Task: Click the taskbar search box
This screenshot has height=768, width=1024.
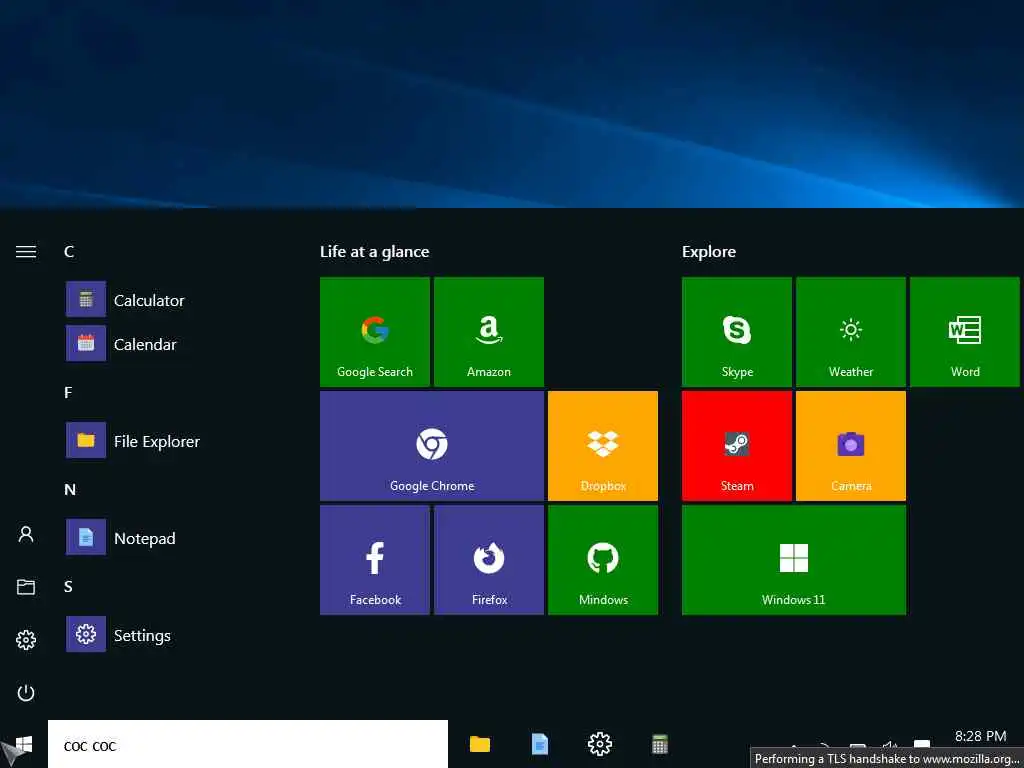Action: click(248, 744)
